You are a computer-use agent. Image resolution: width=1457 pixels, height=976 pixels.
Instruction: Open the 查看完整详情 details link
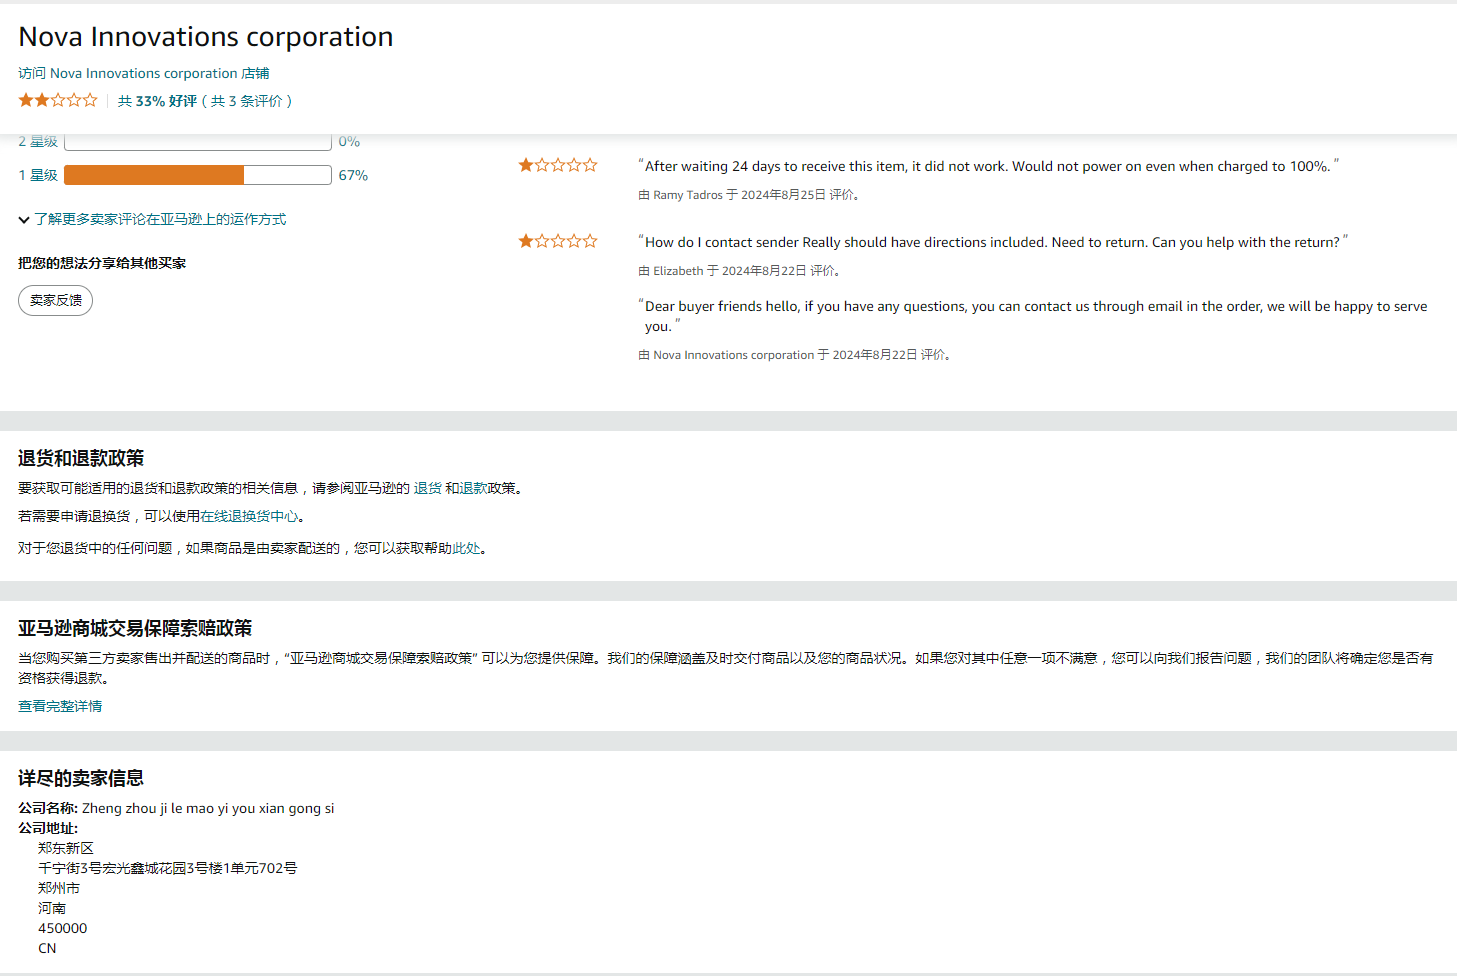click(60, 705)
